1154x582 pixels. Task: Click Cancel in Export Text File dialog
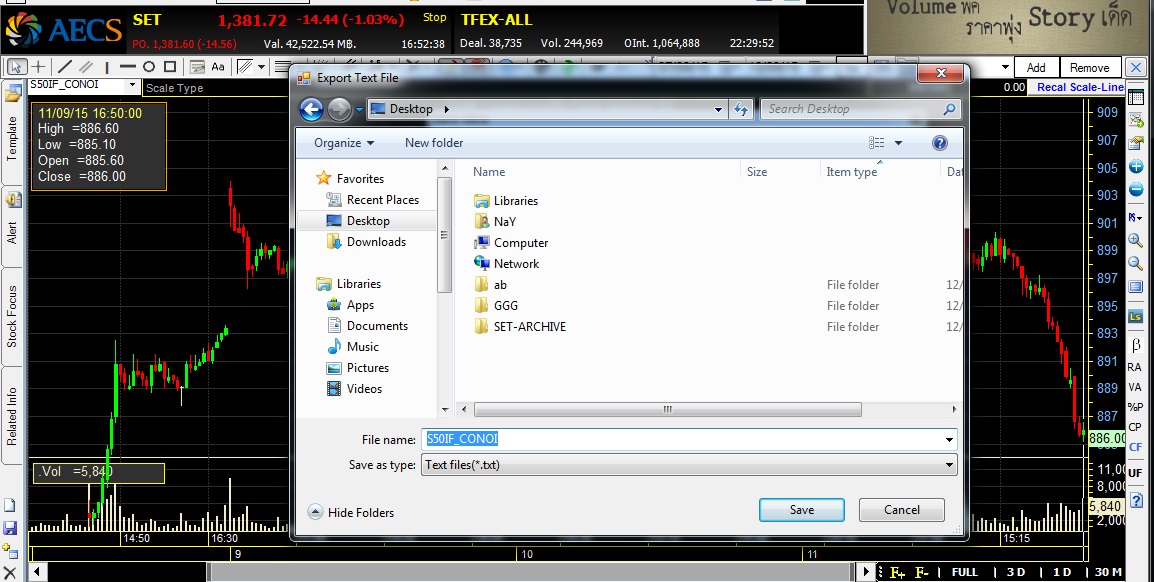tap(902, 510)
